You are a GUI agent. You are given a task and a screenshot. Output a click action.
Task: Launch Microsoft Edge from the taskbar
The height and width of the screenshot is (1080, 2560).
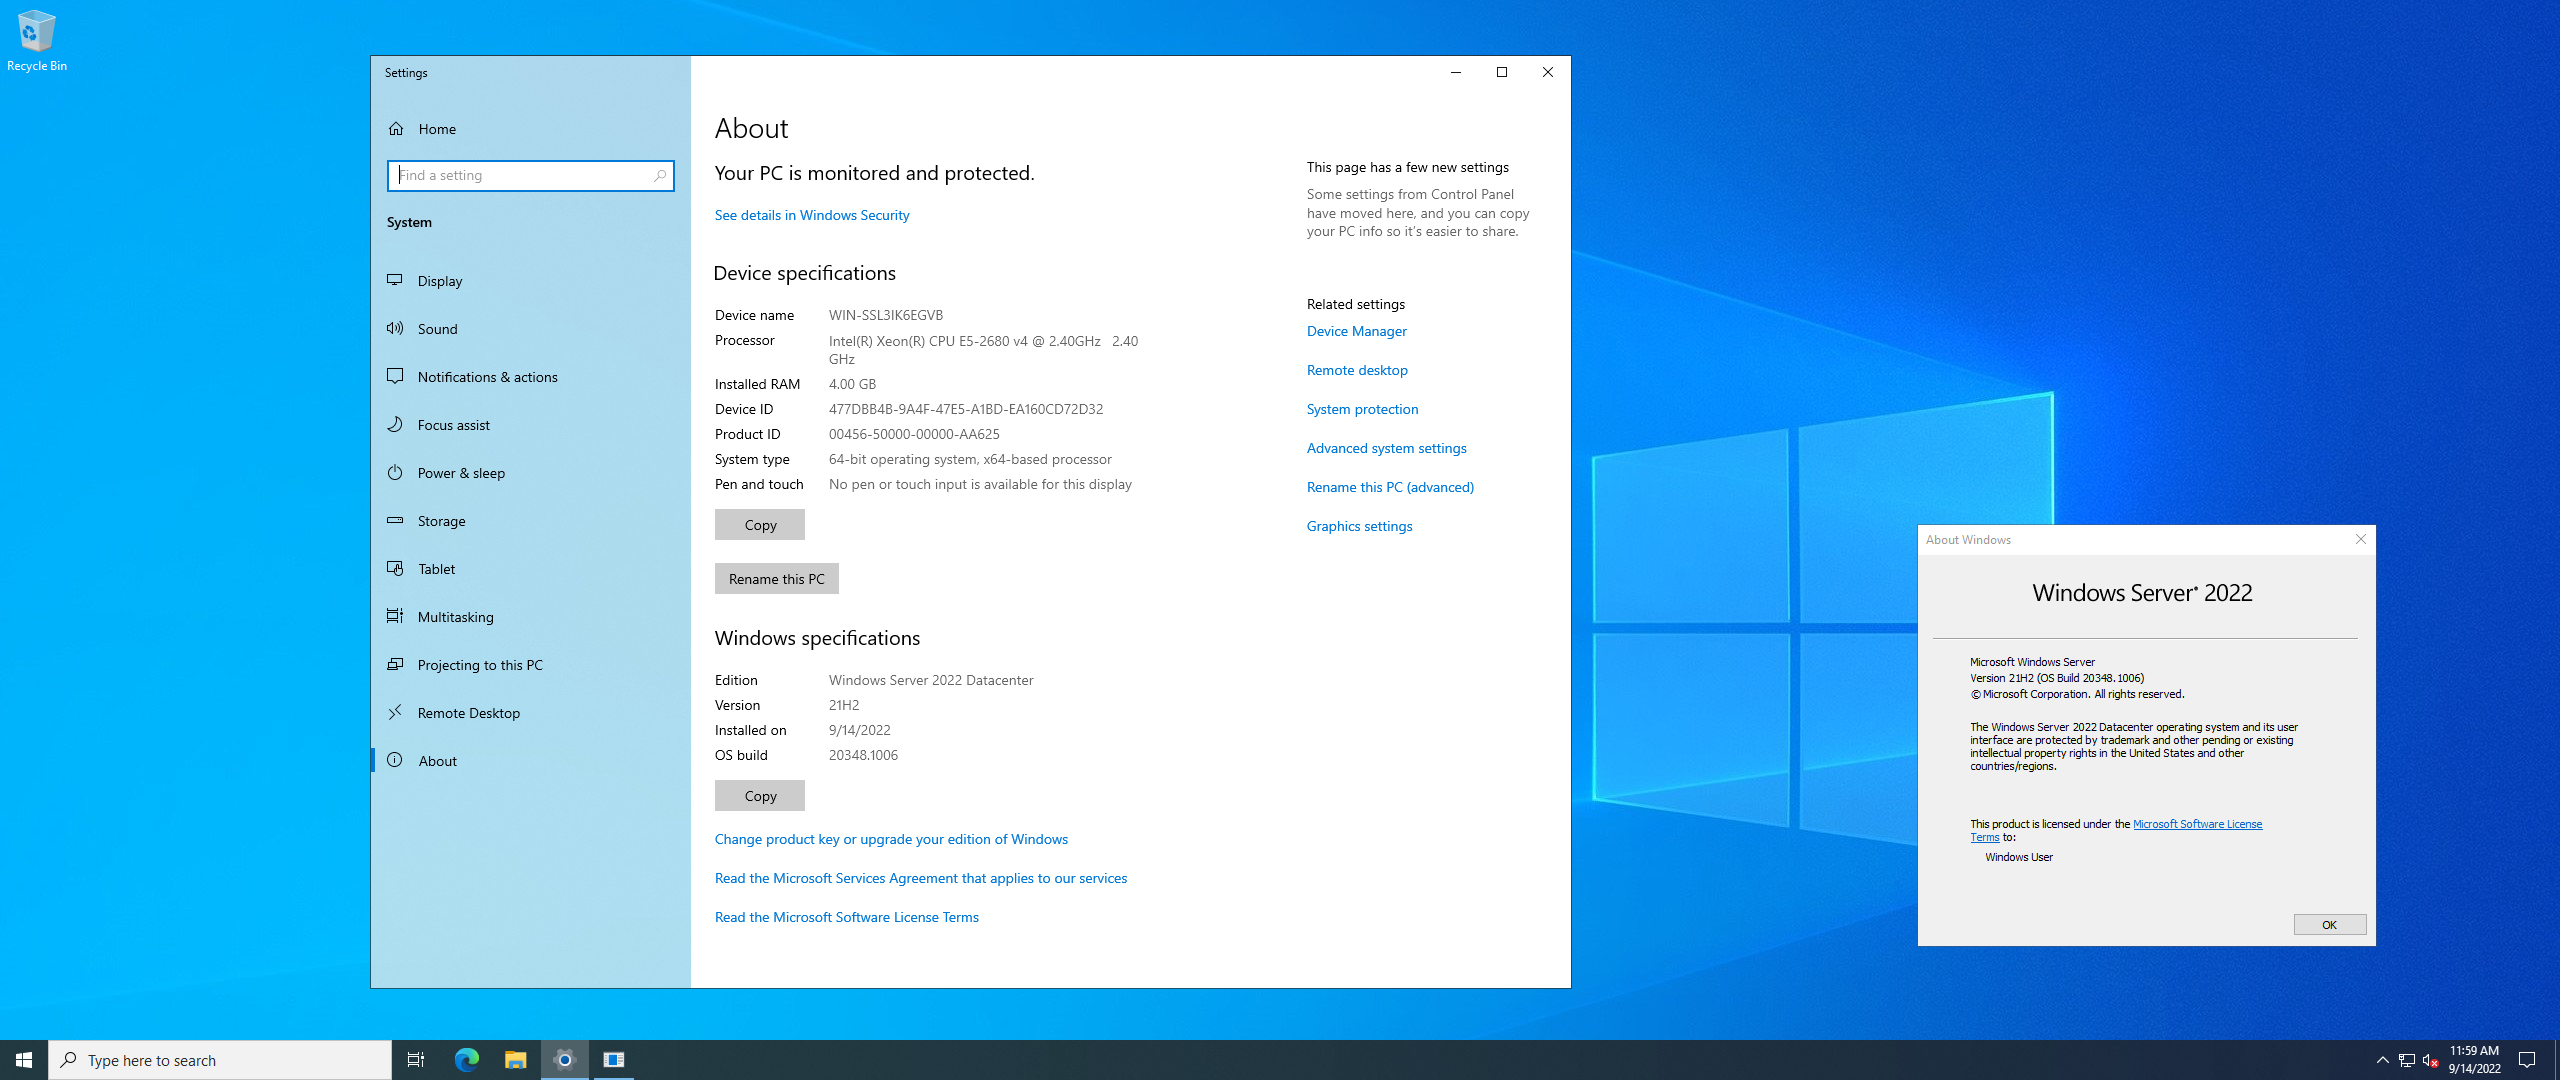(466, 1060)
